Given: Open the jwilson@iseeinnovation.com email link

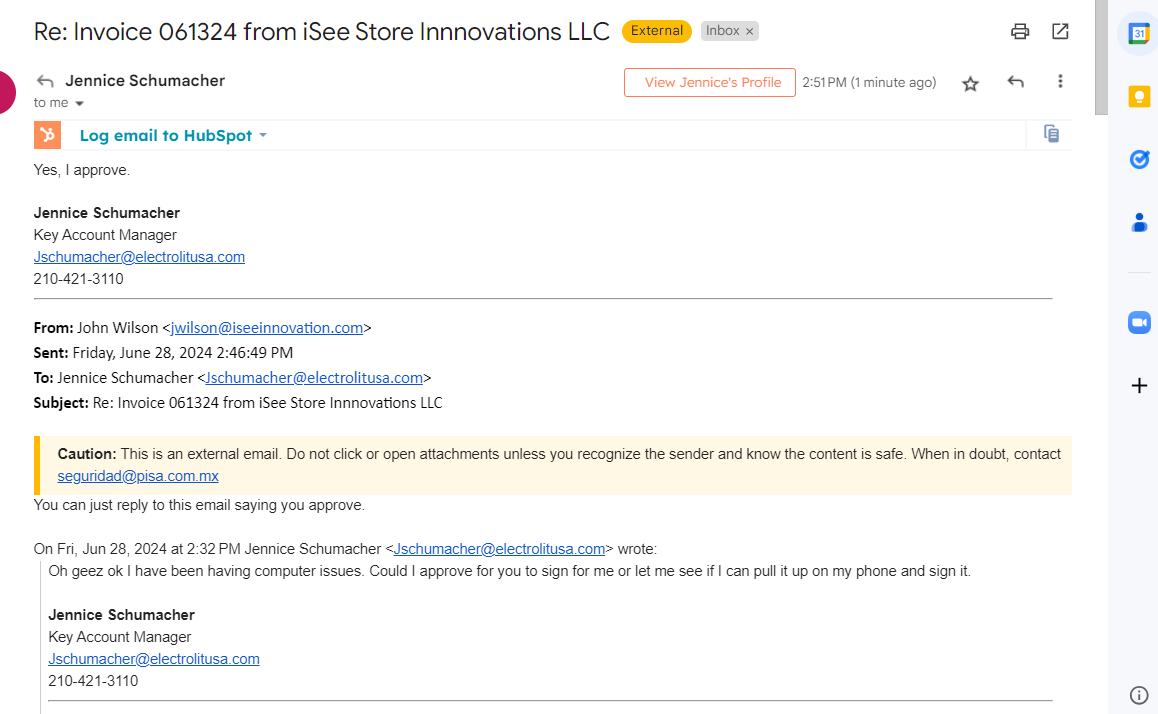Looking at the screenshot, I should [267, 328].
